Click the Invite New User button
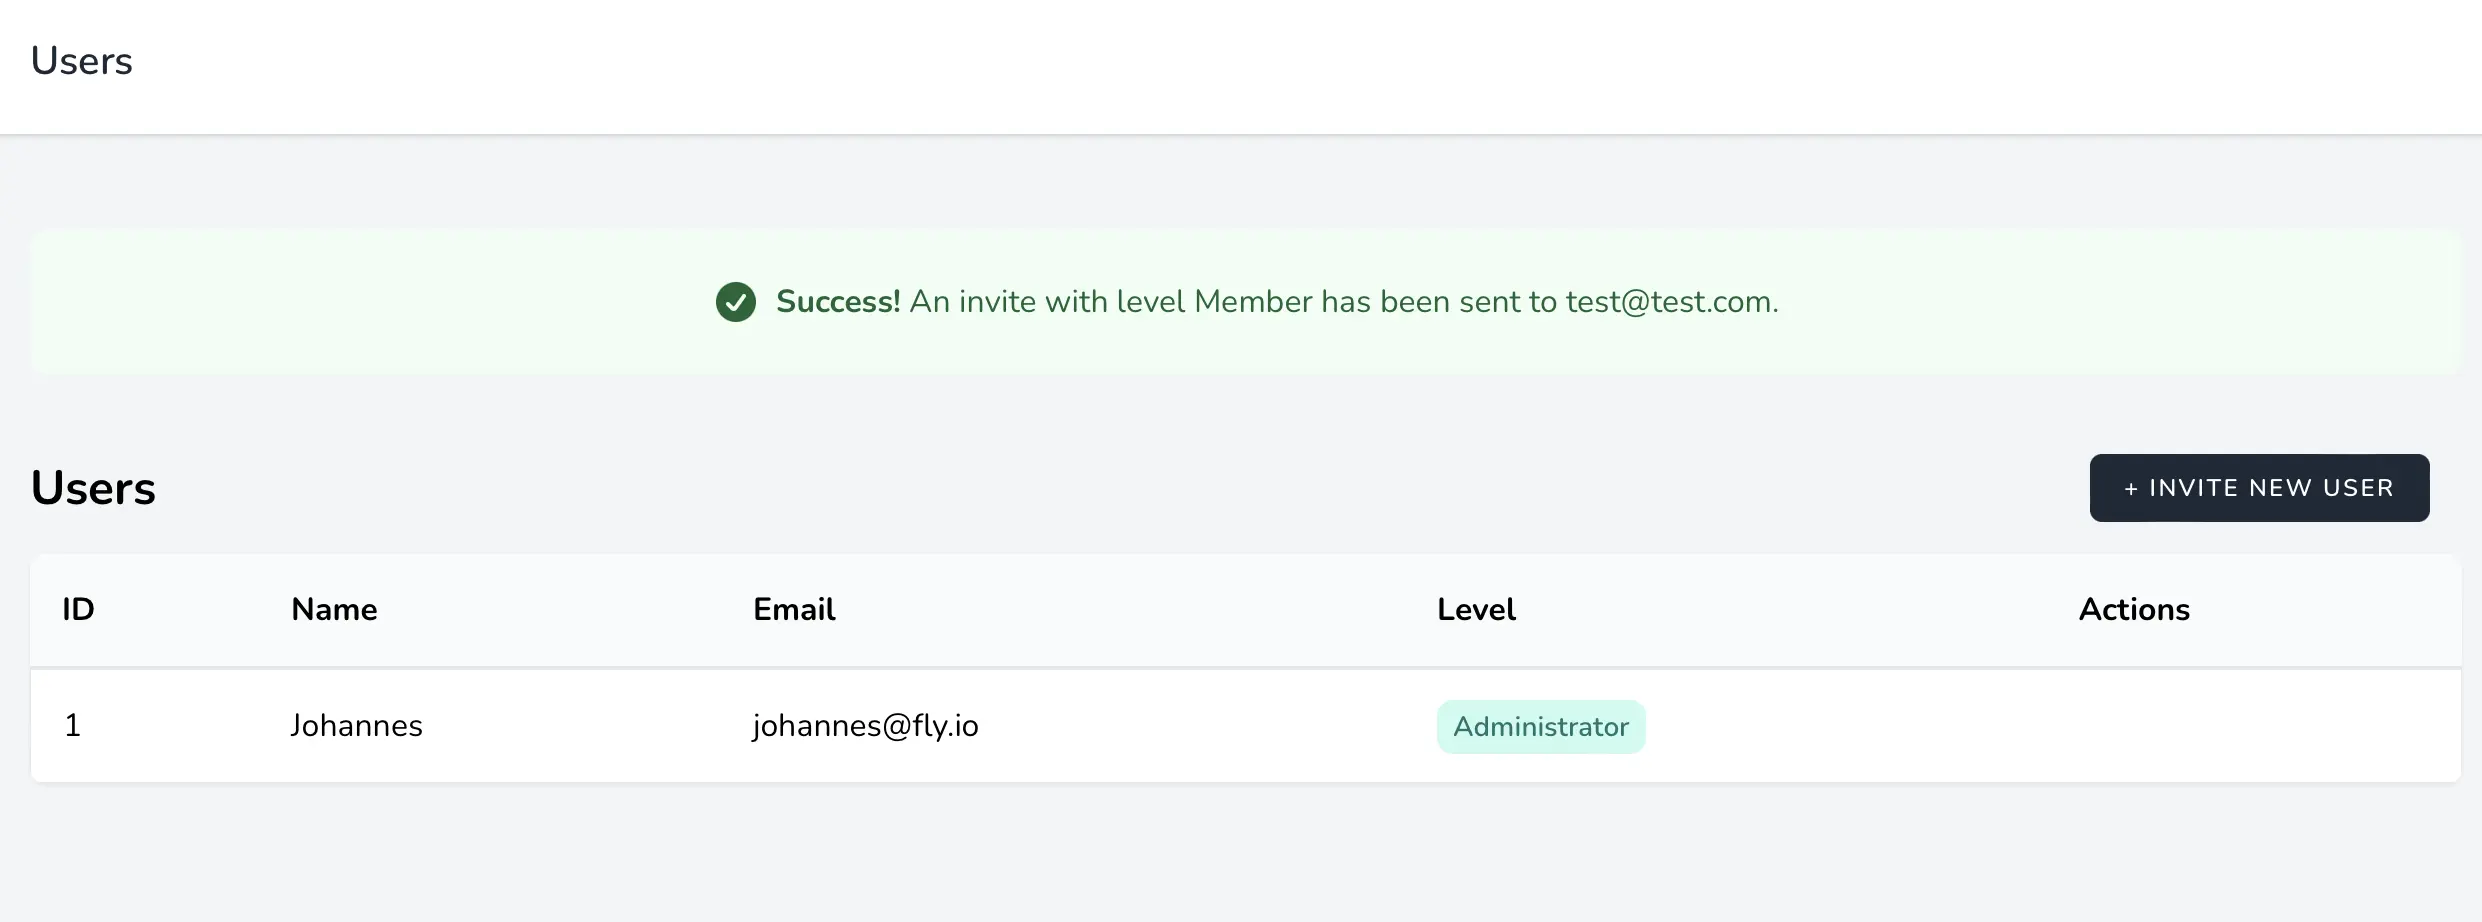Image resolution: width=2482 pixels, height=922 pixels. click(2259, 488)
